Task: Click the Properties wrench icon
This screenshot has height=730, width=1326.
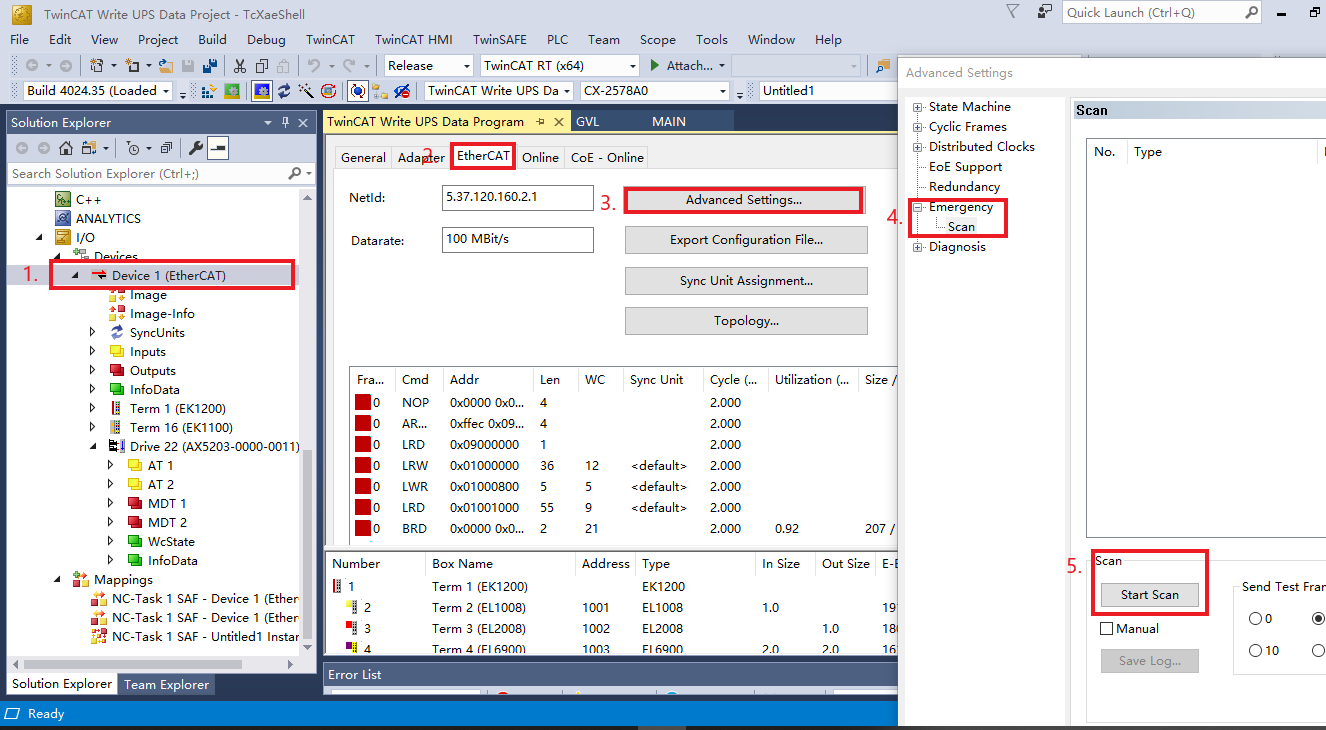Action: (196, 148)
